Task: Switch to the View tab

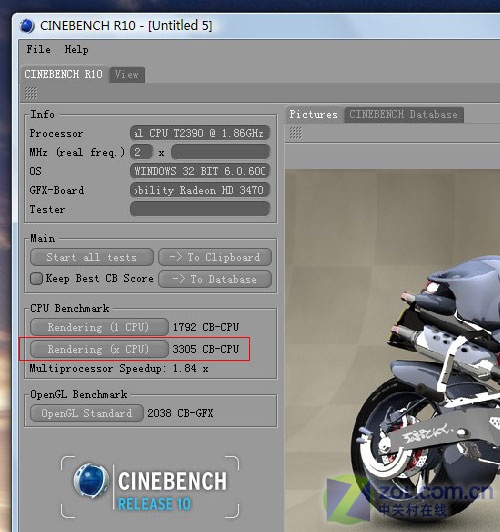Action: coord(127,75)
